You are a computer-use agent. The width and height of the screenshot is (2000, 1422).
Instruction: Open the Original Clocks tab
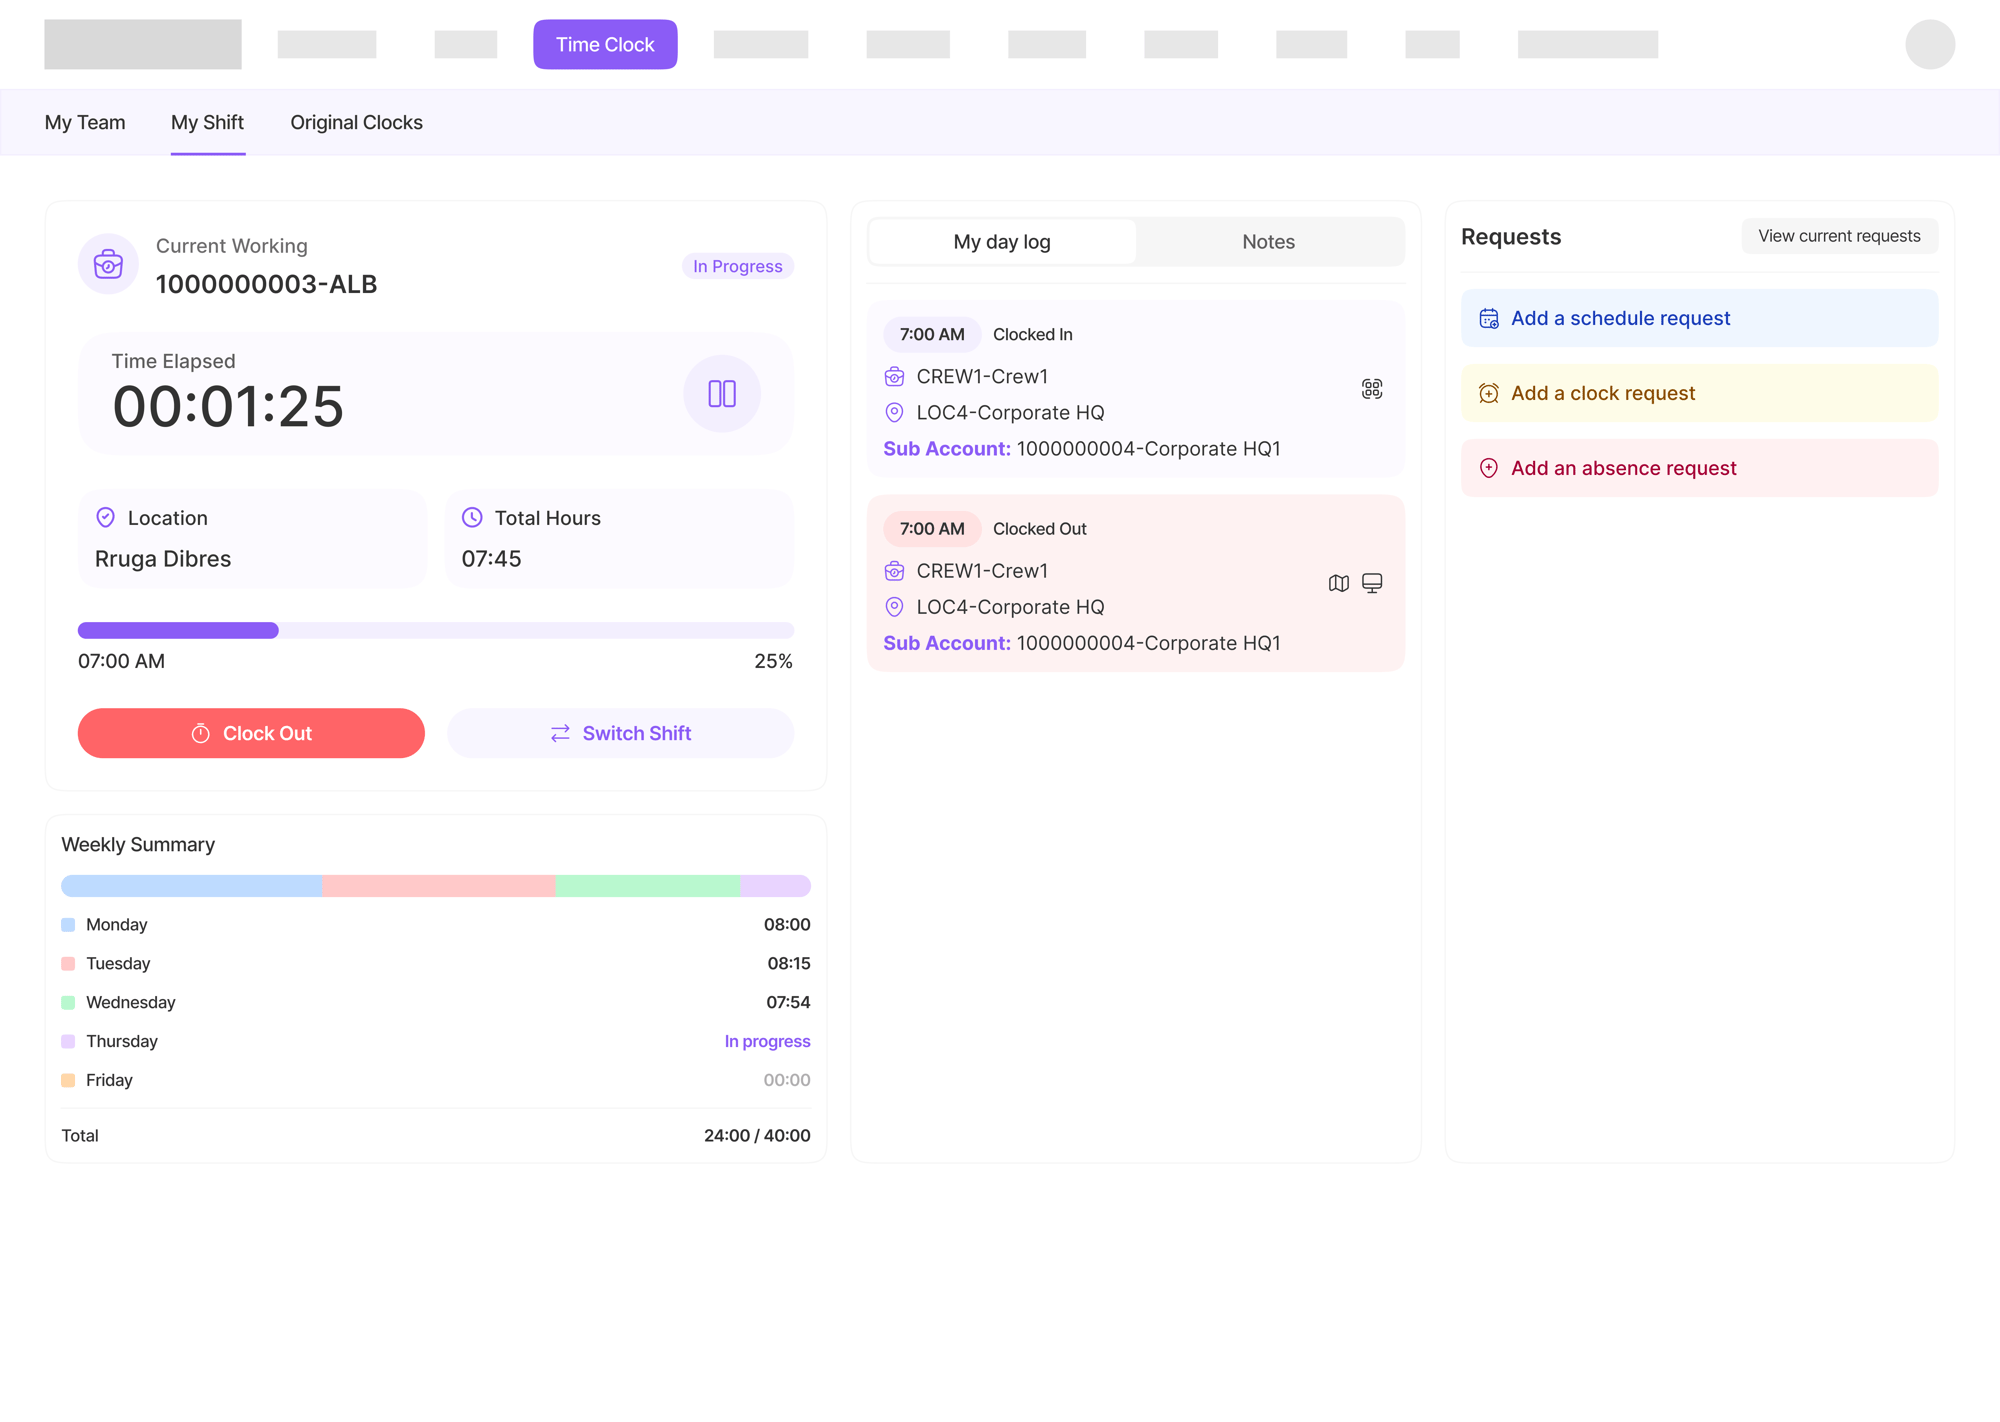coord(356,122)
